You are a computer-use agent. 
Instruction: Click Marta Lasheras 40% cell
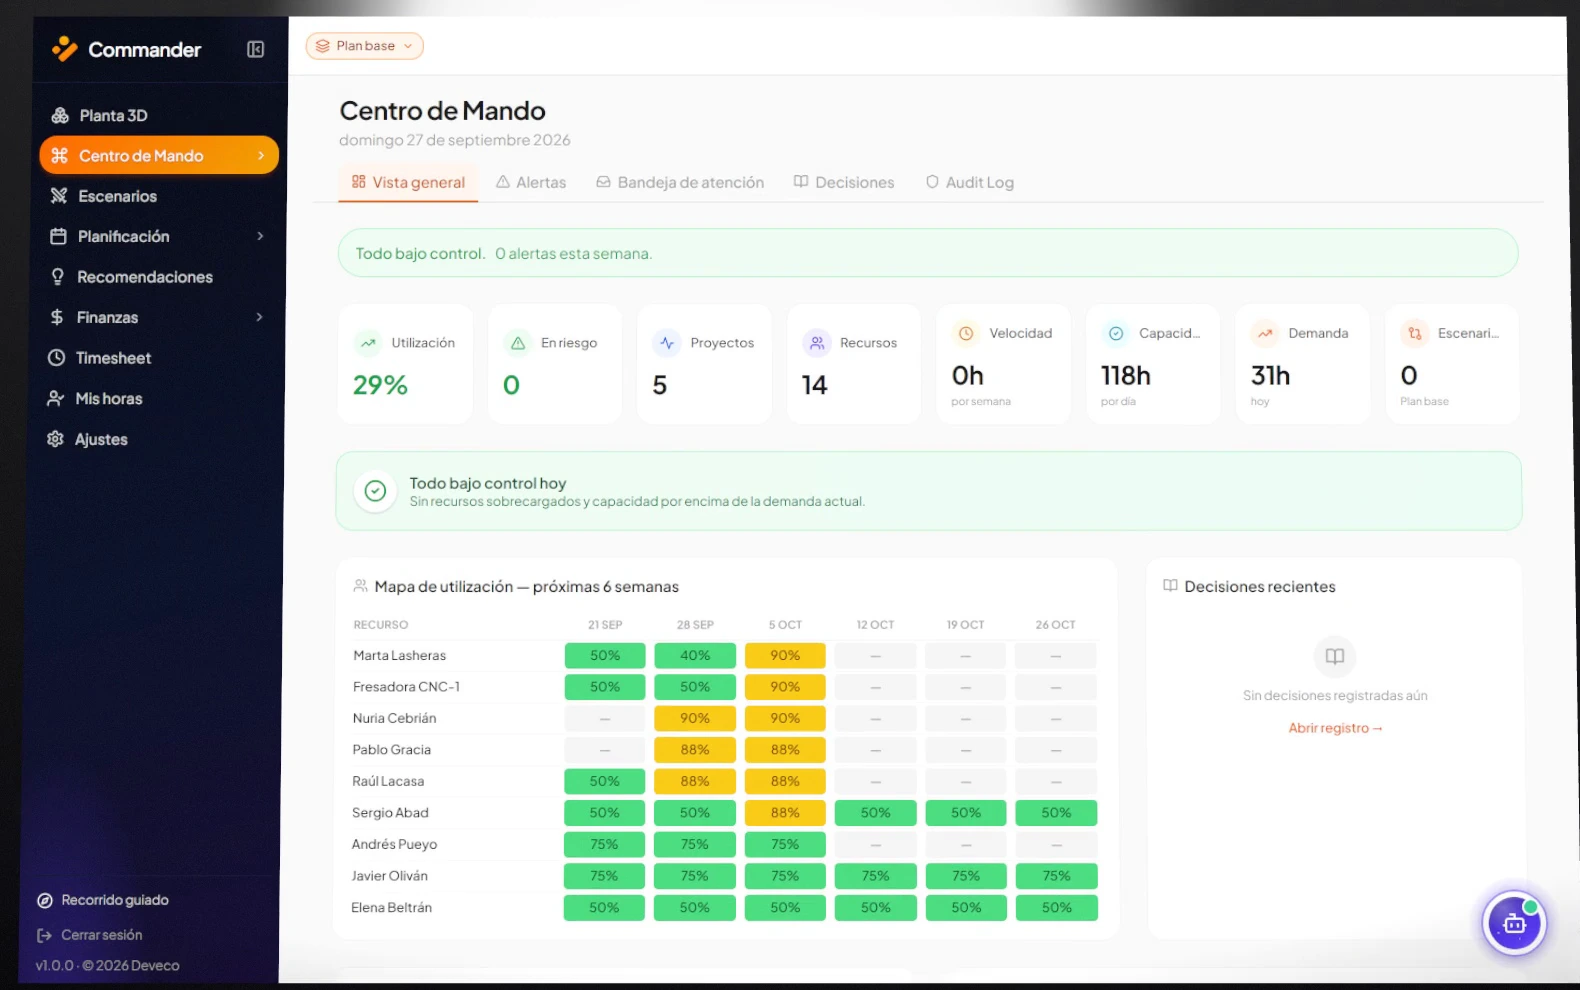695,656
